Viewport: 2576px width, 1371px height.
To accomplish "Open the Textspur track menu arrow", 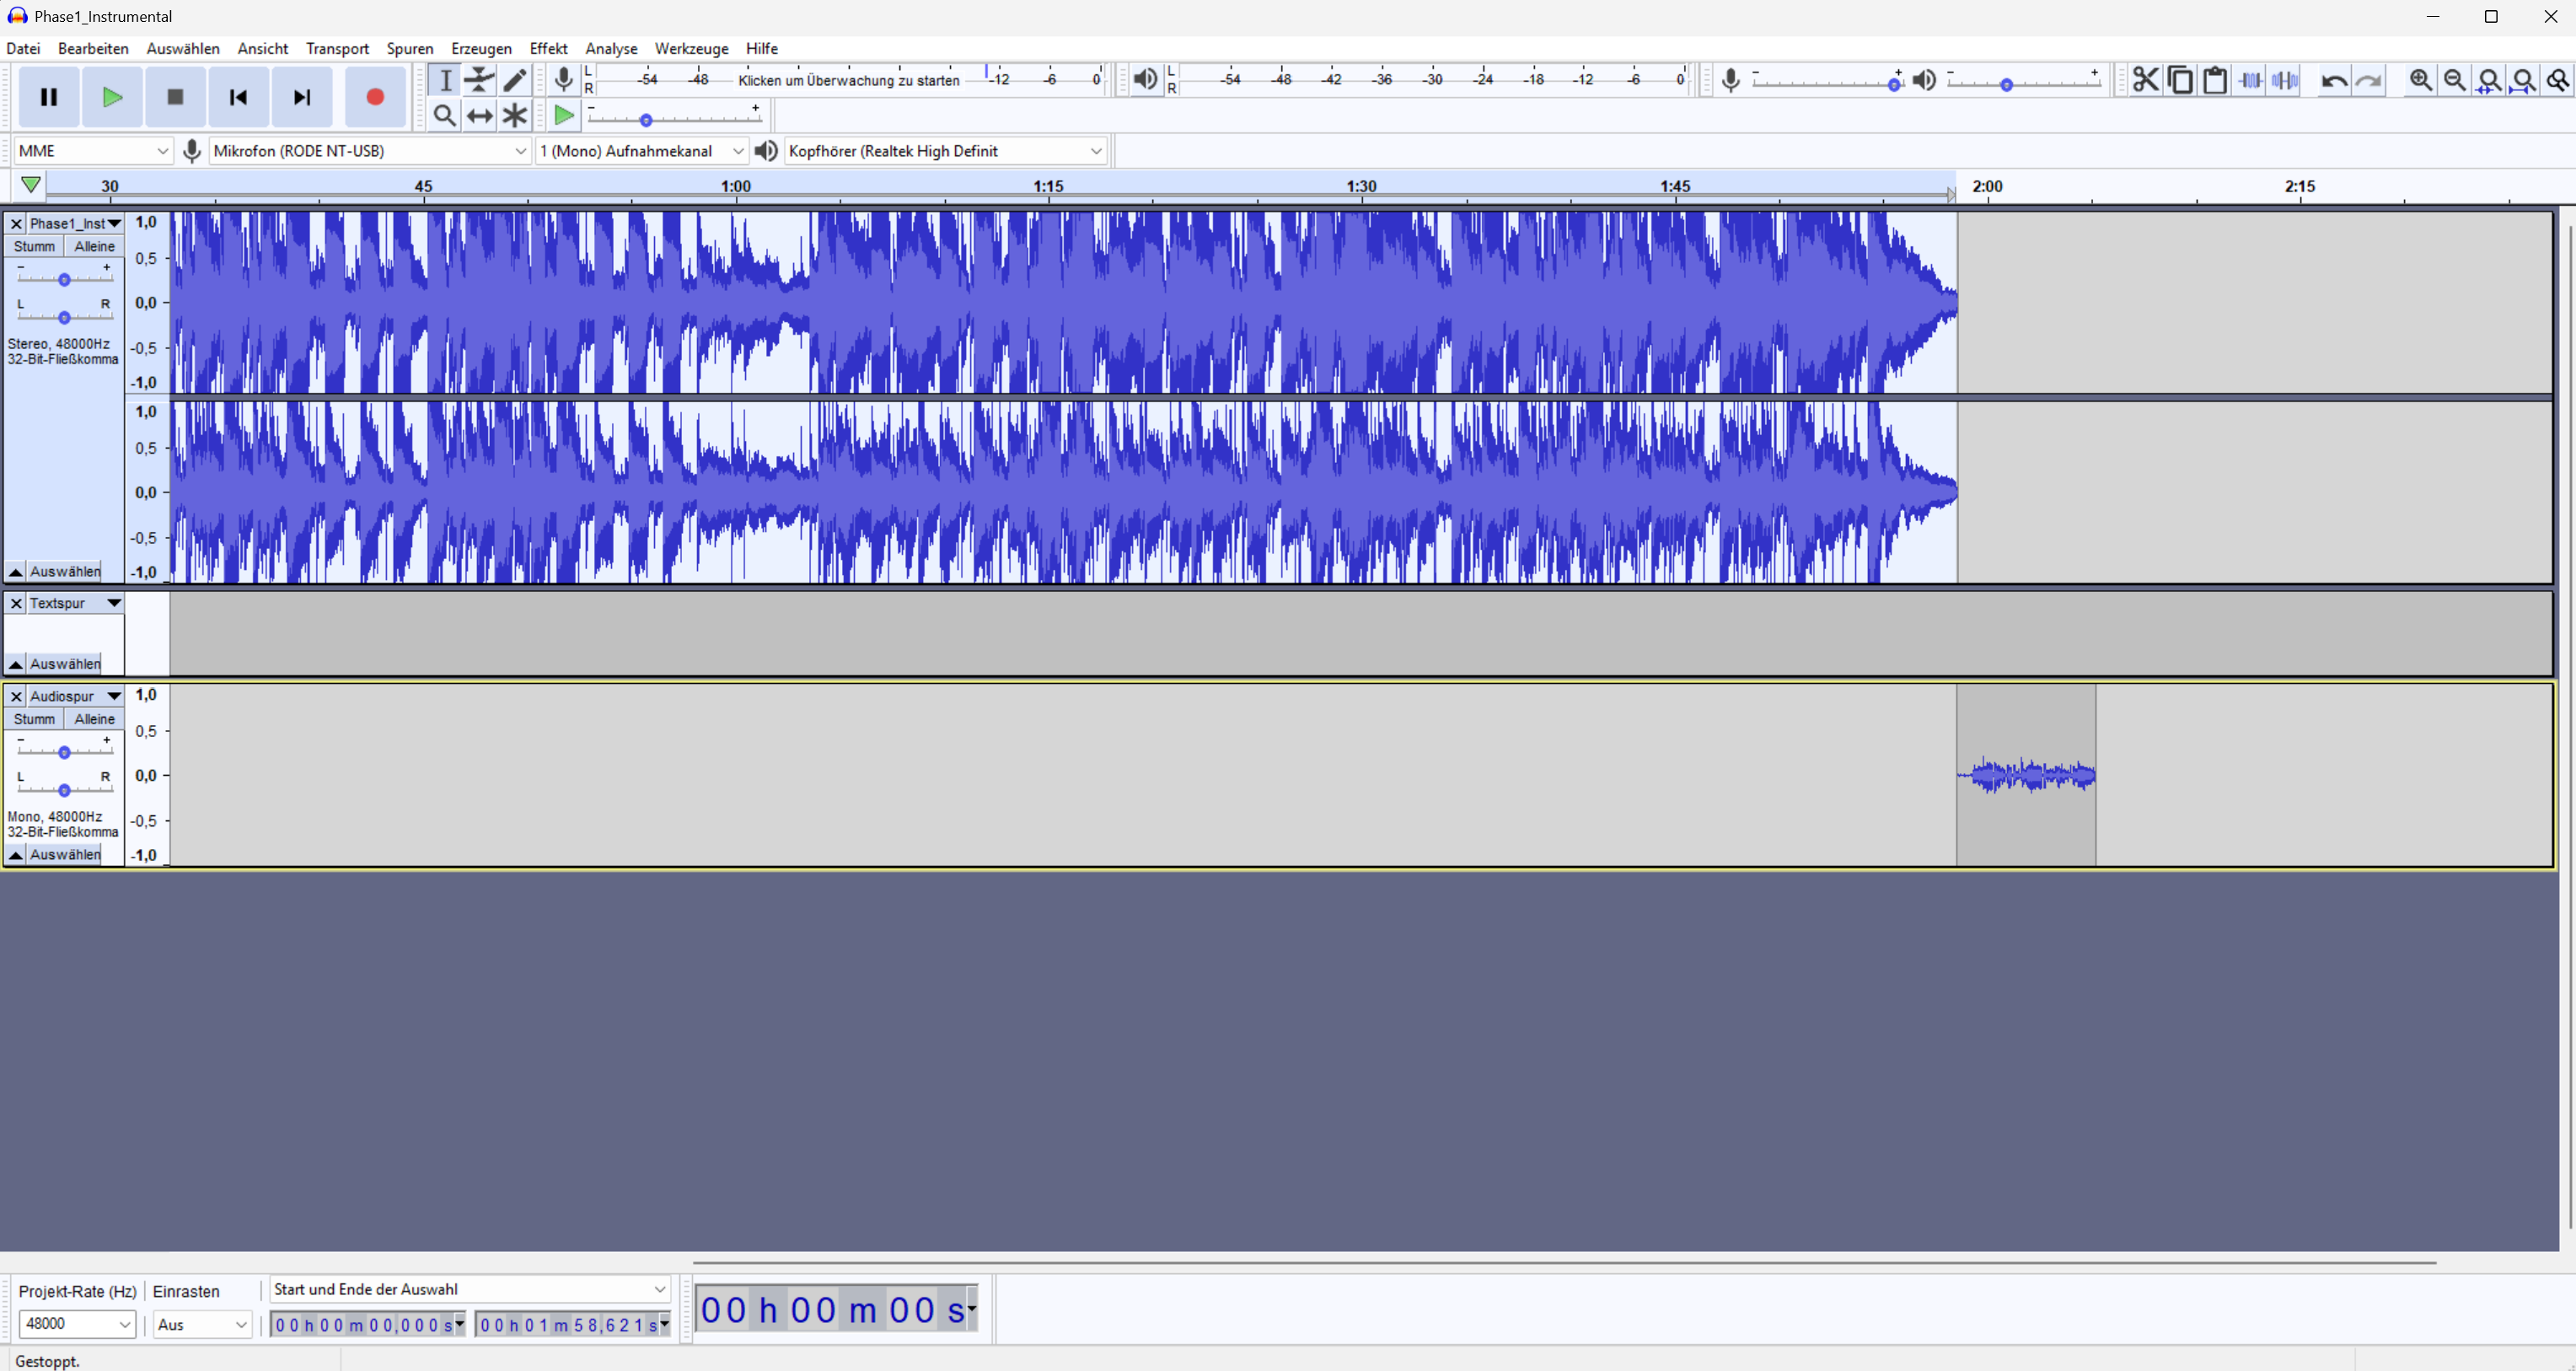I will point(114,602).
